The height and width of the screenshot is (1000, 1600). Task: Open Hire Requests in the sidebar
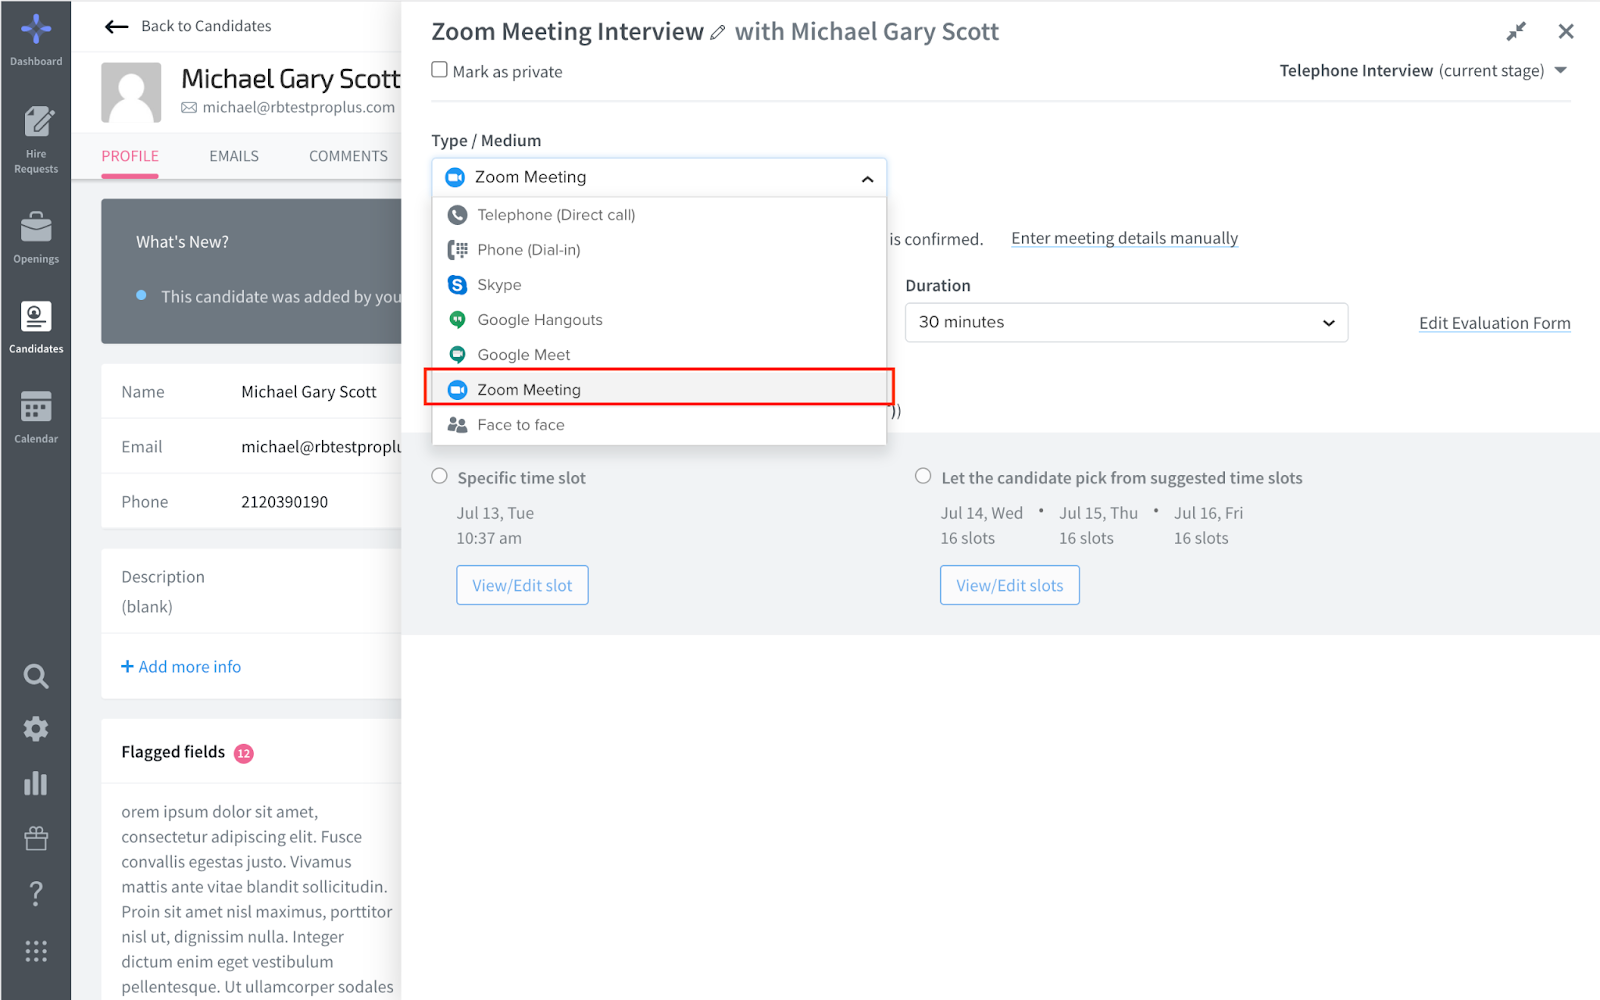(36, 140)
